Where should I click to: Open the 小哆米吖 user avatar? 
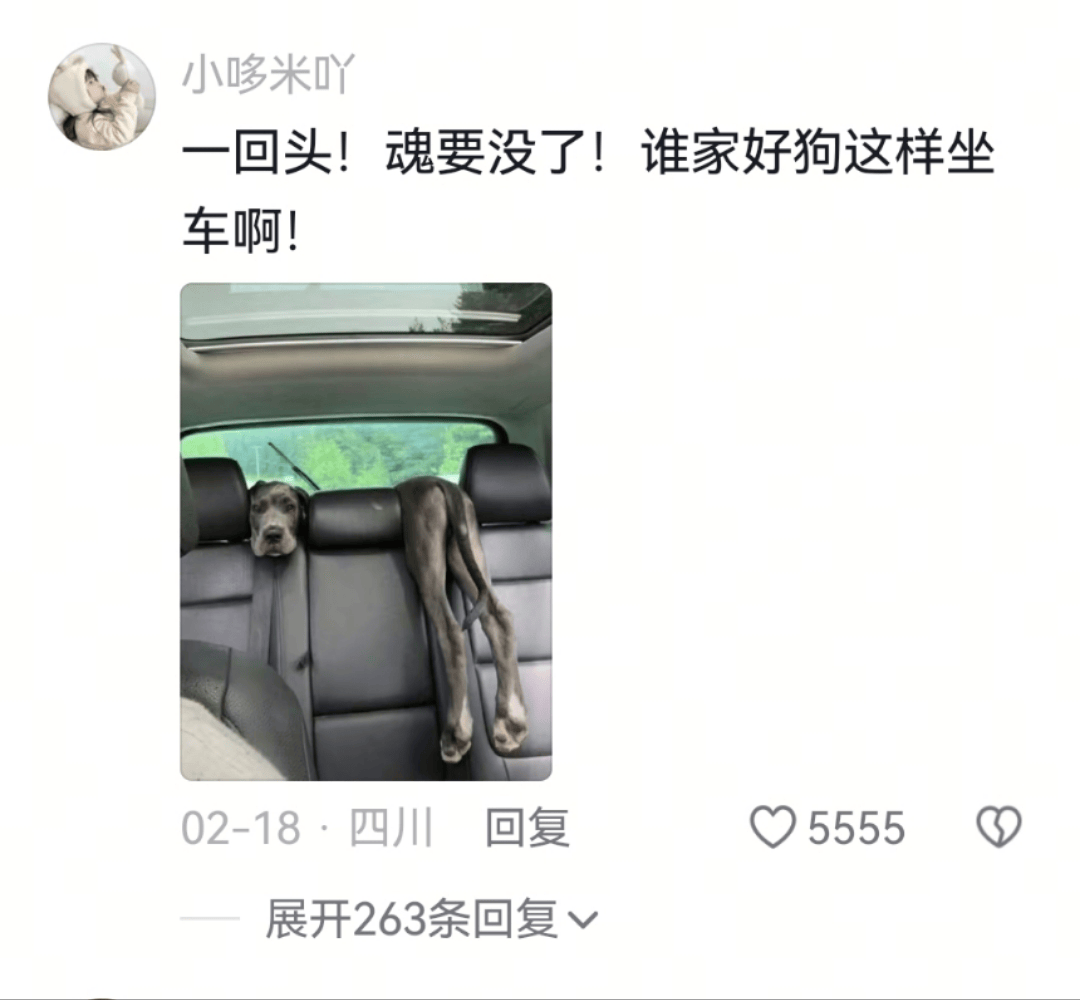pyautogui.click(x=102, y=96)
